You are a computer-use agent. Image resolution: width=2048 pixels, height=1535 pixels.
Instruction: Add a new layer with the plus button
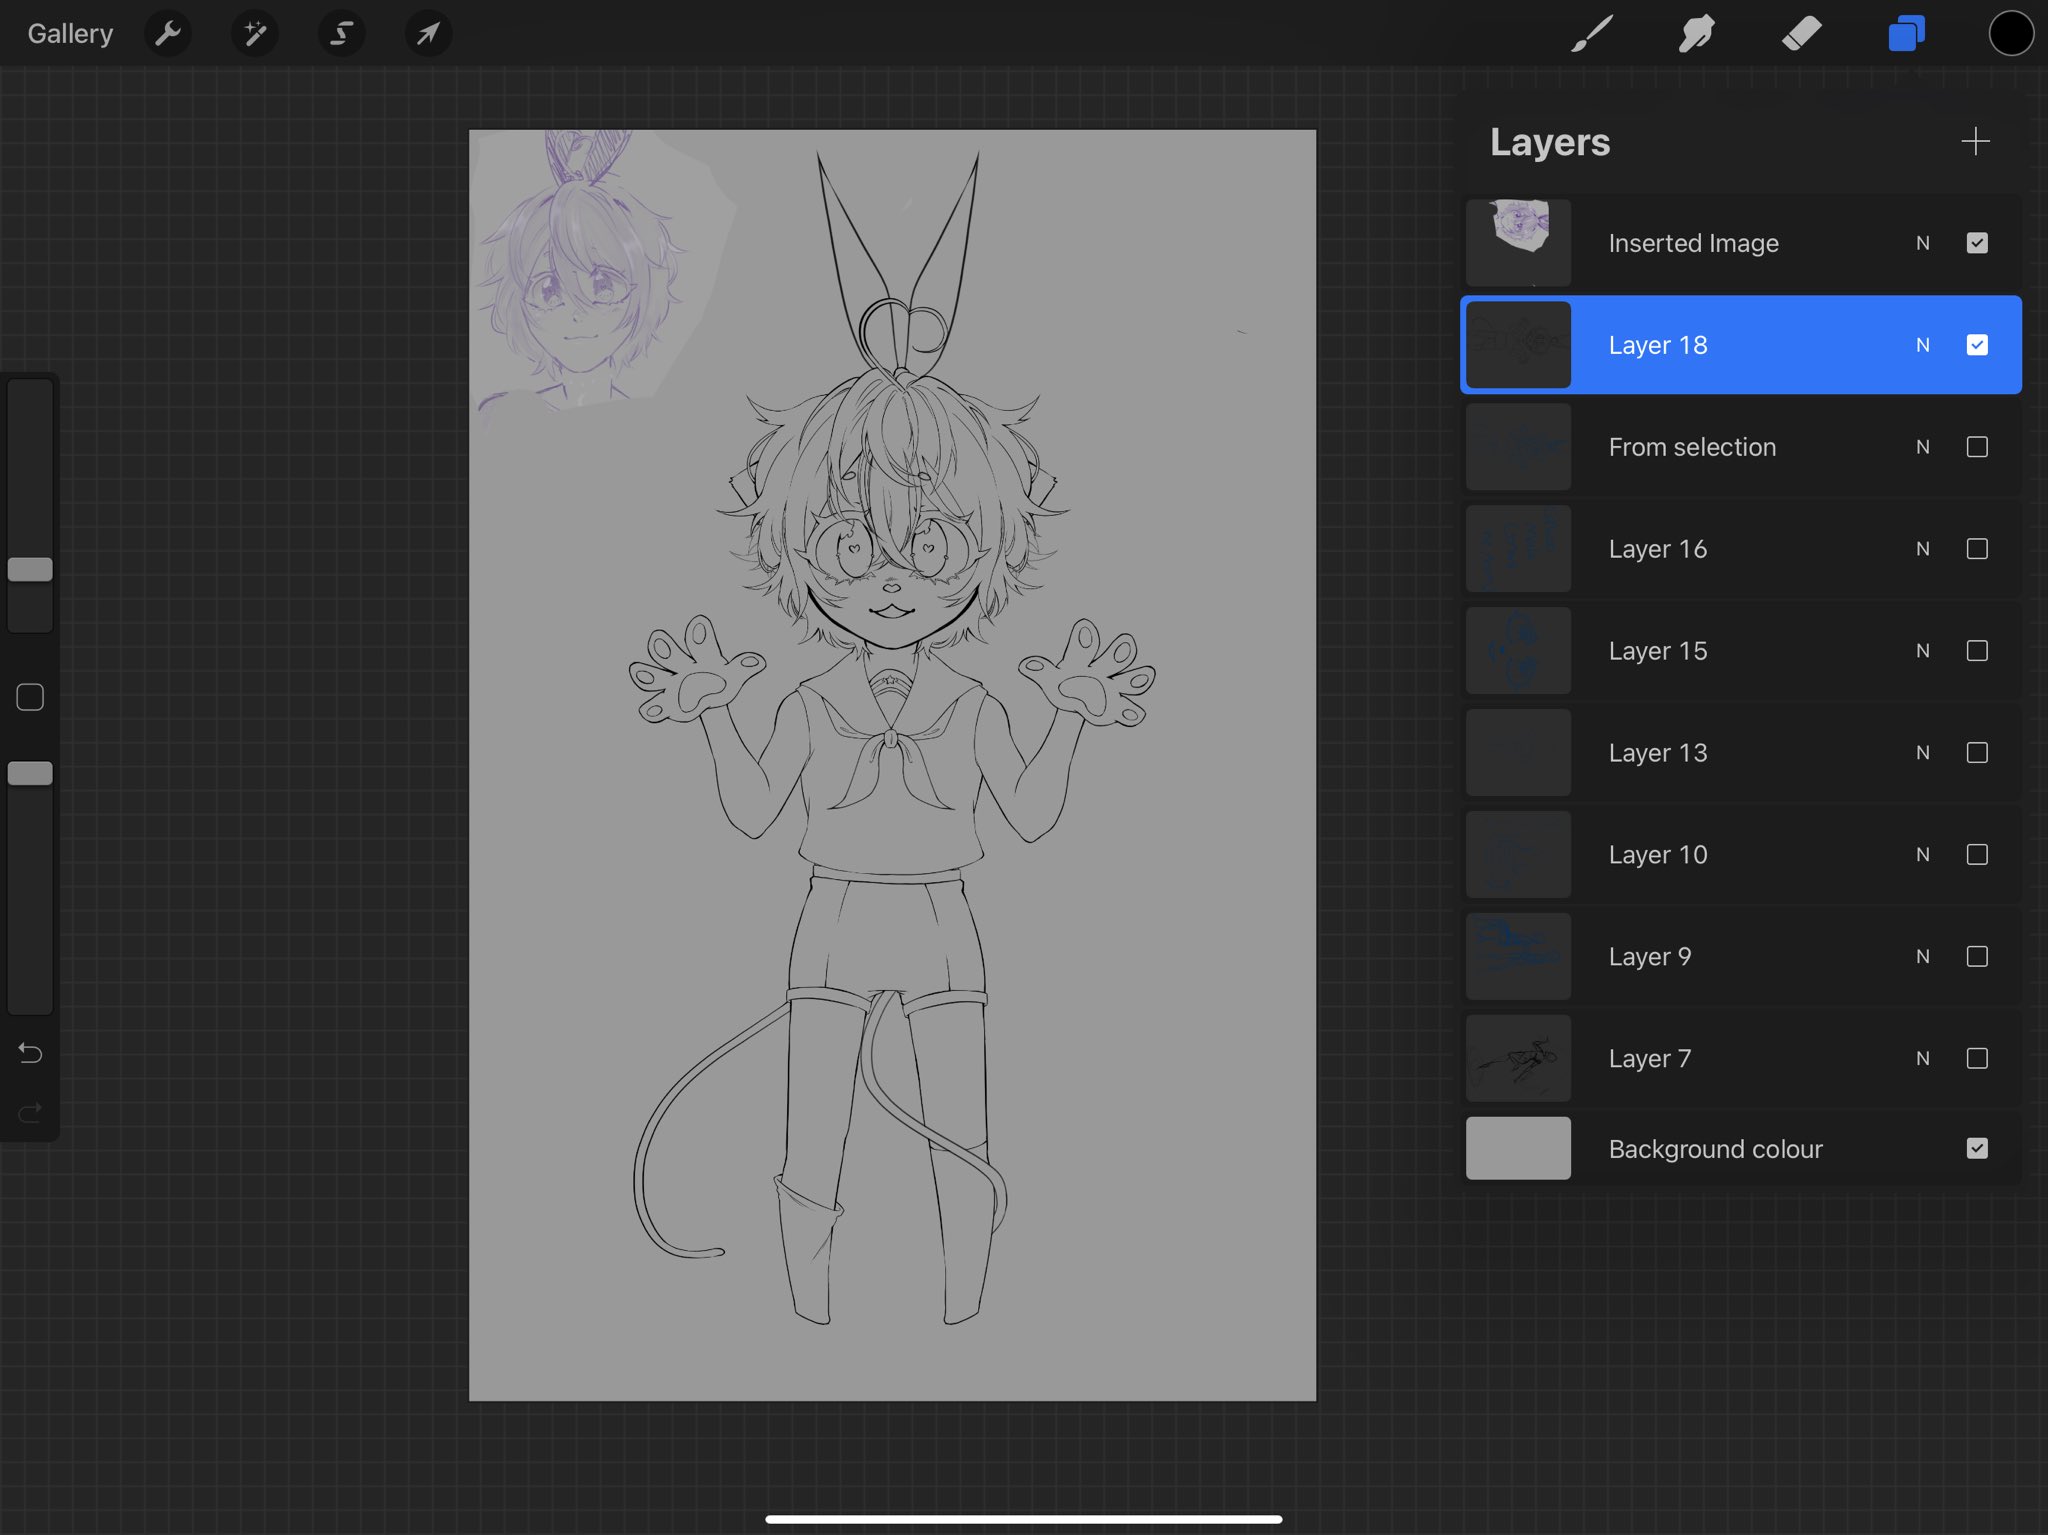click(1975, 141)
